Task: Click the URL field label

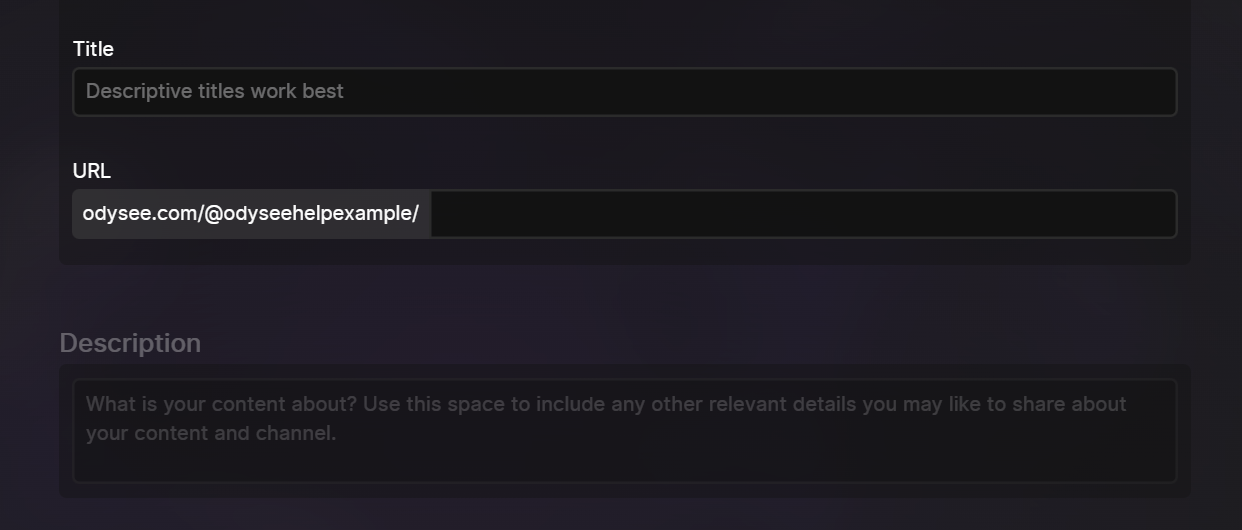Action: [92, 171]
